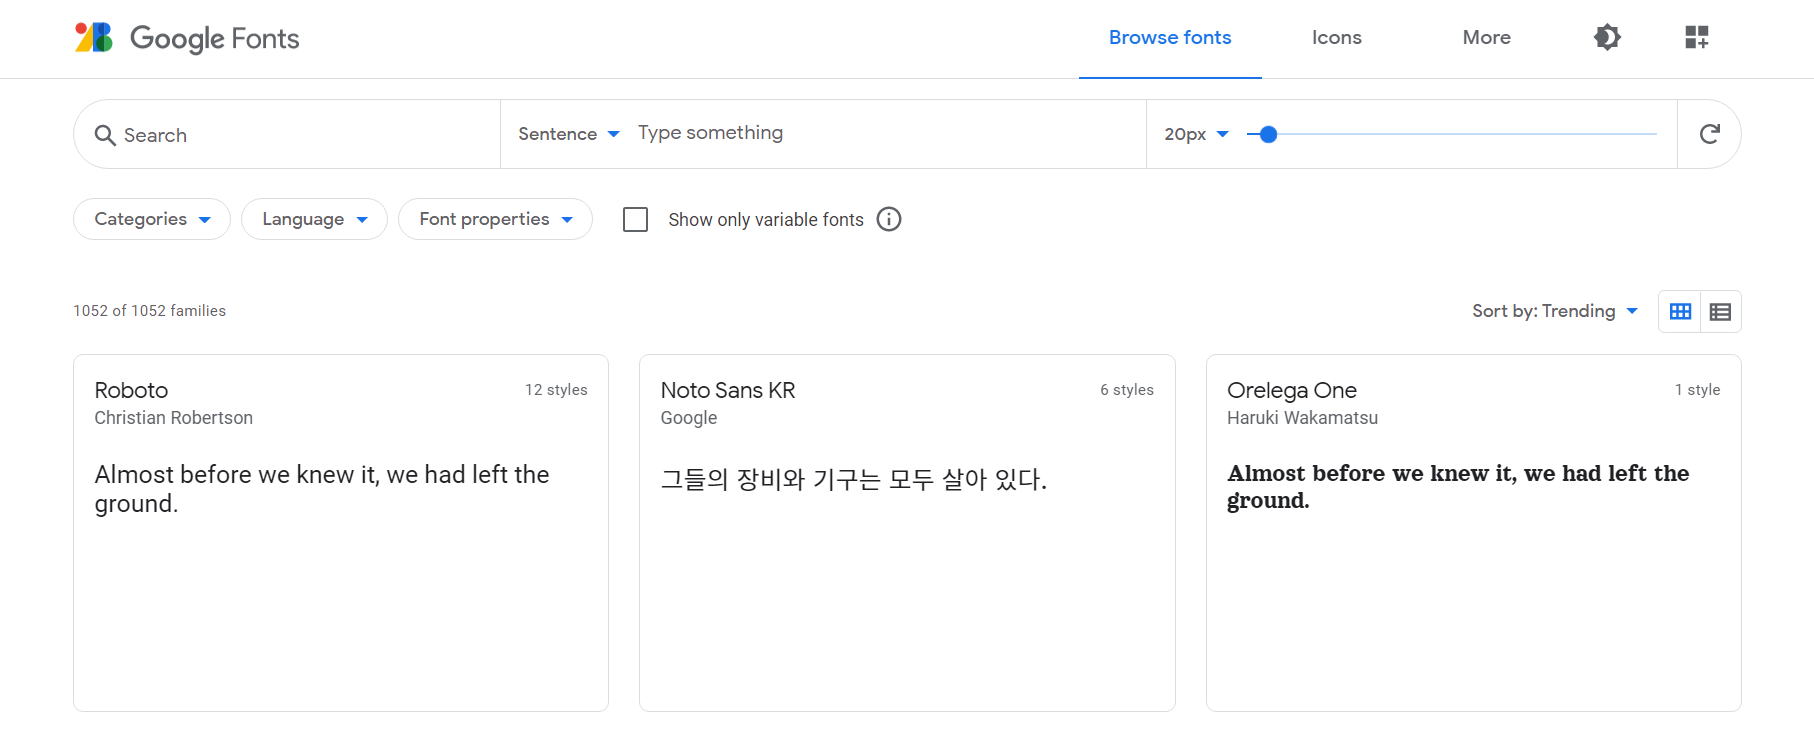Click the search magnifier icon
Viewport: 1814px width, 729px height.
[x=105, y=135]
